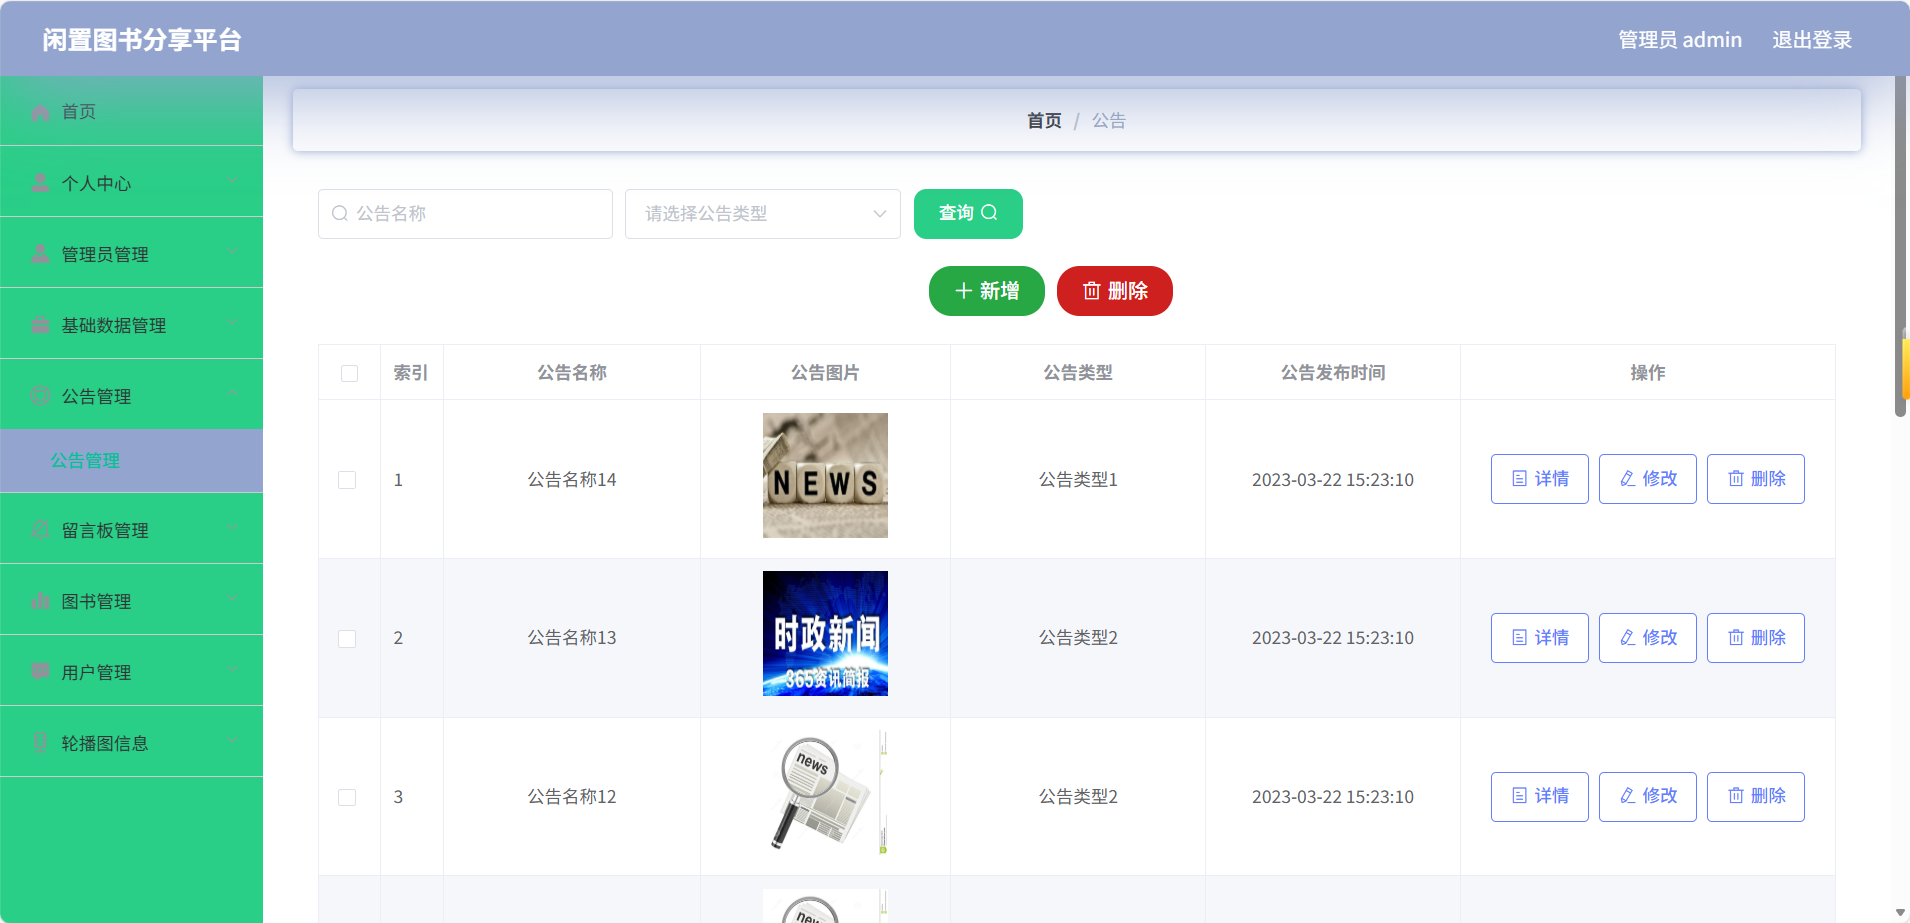Expand 轮播图信息 menu via its chevron

[x=232, y=741]
